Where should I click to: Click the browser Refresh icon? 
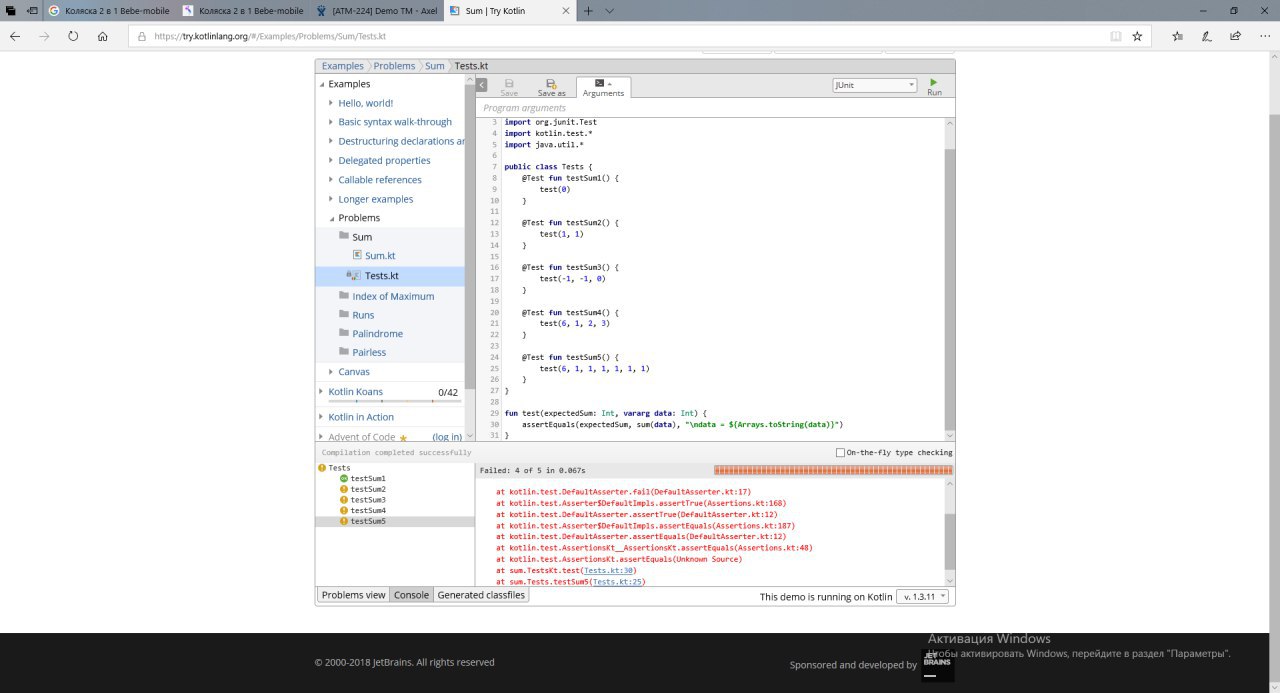(x=73, y=36)
